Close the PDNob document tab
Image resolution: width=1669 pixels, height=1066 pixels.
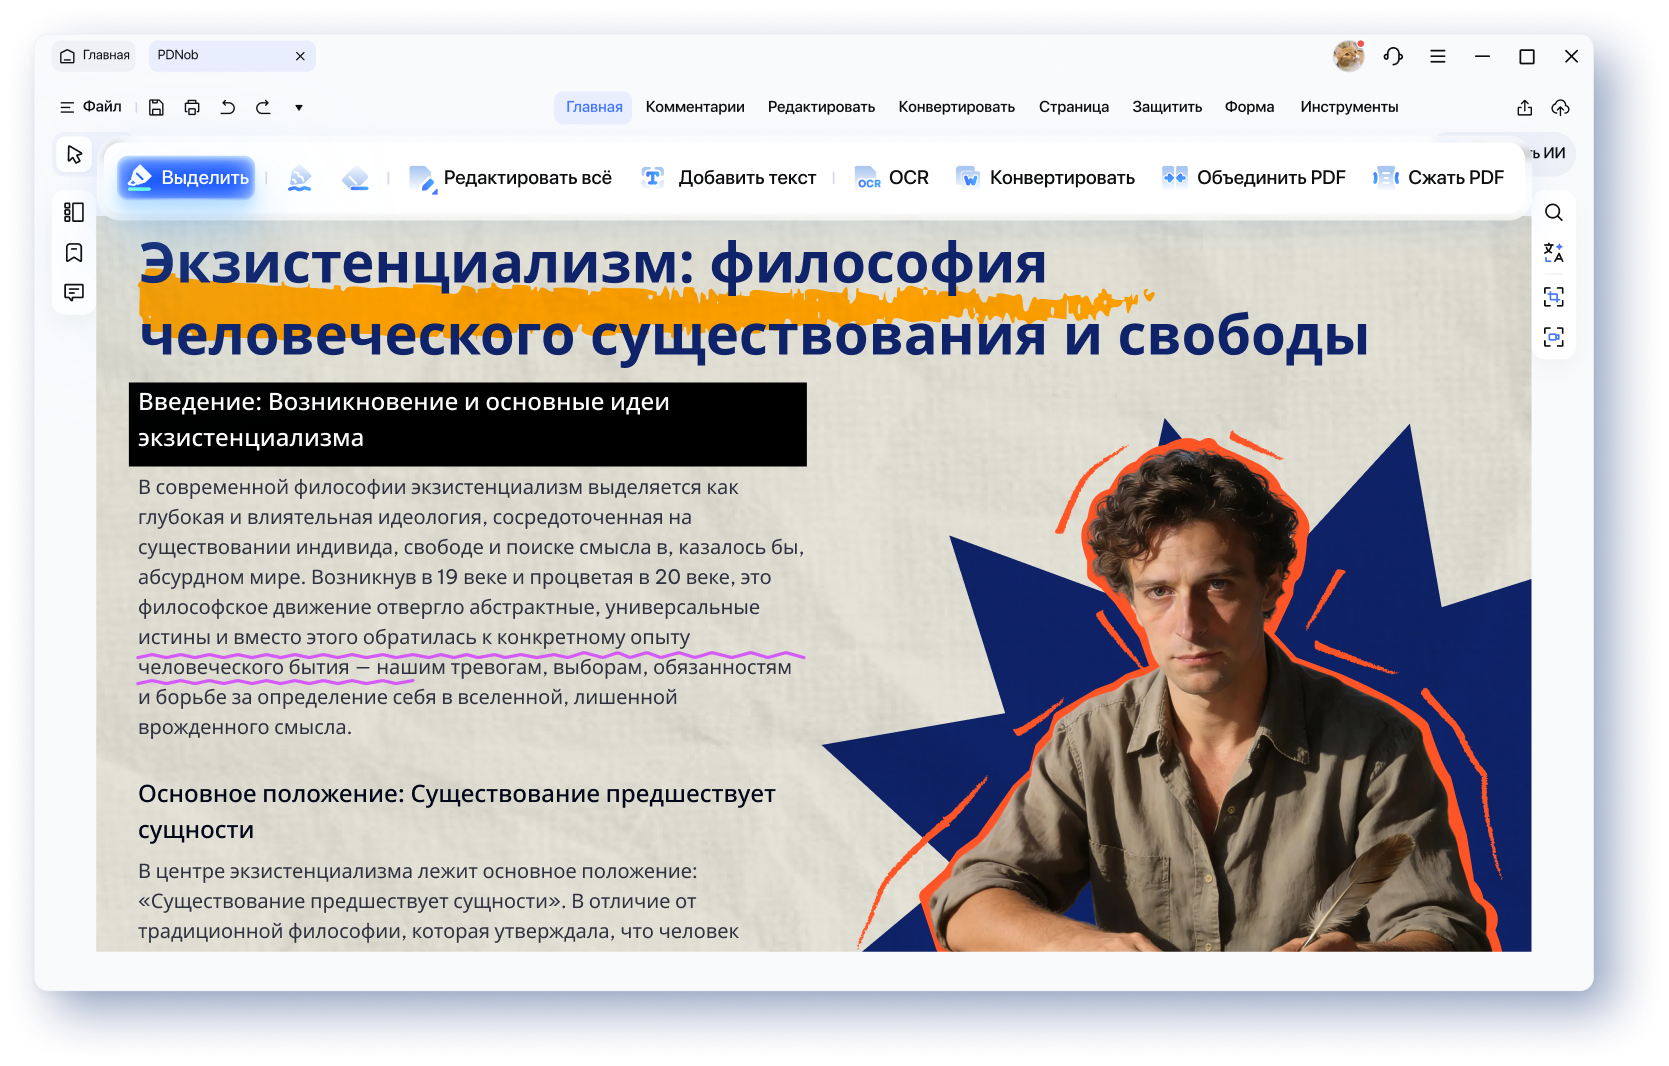click(x=300, y=56)
